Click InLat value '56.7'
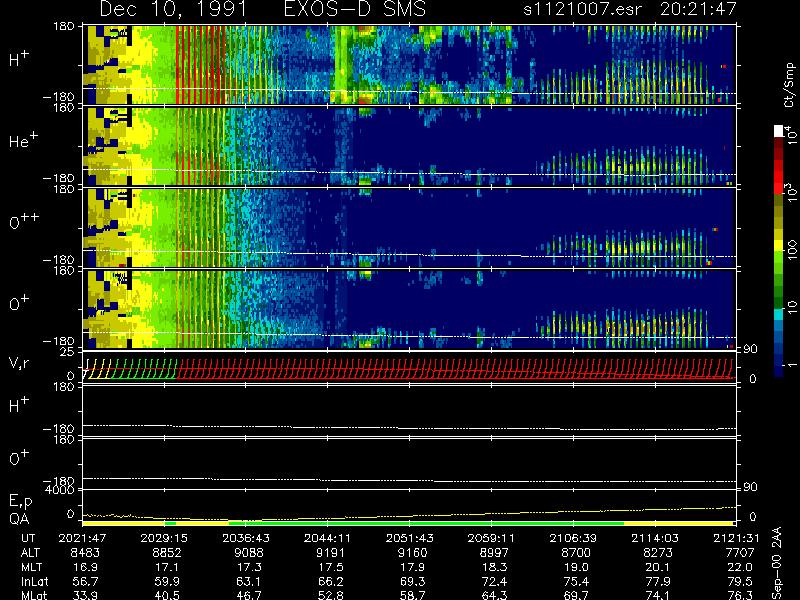The height and width of the screenshot is (600, 800). tap(85, 581)
